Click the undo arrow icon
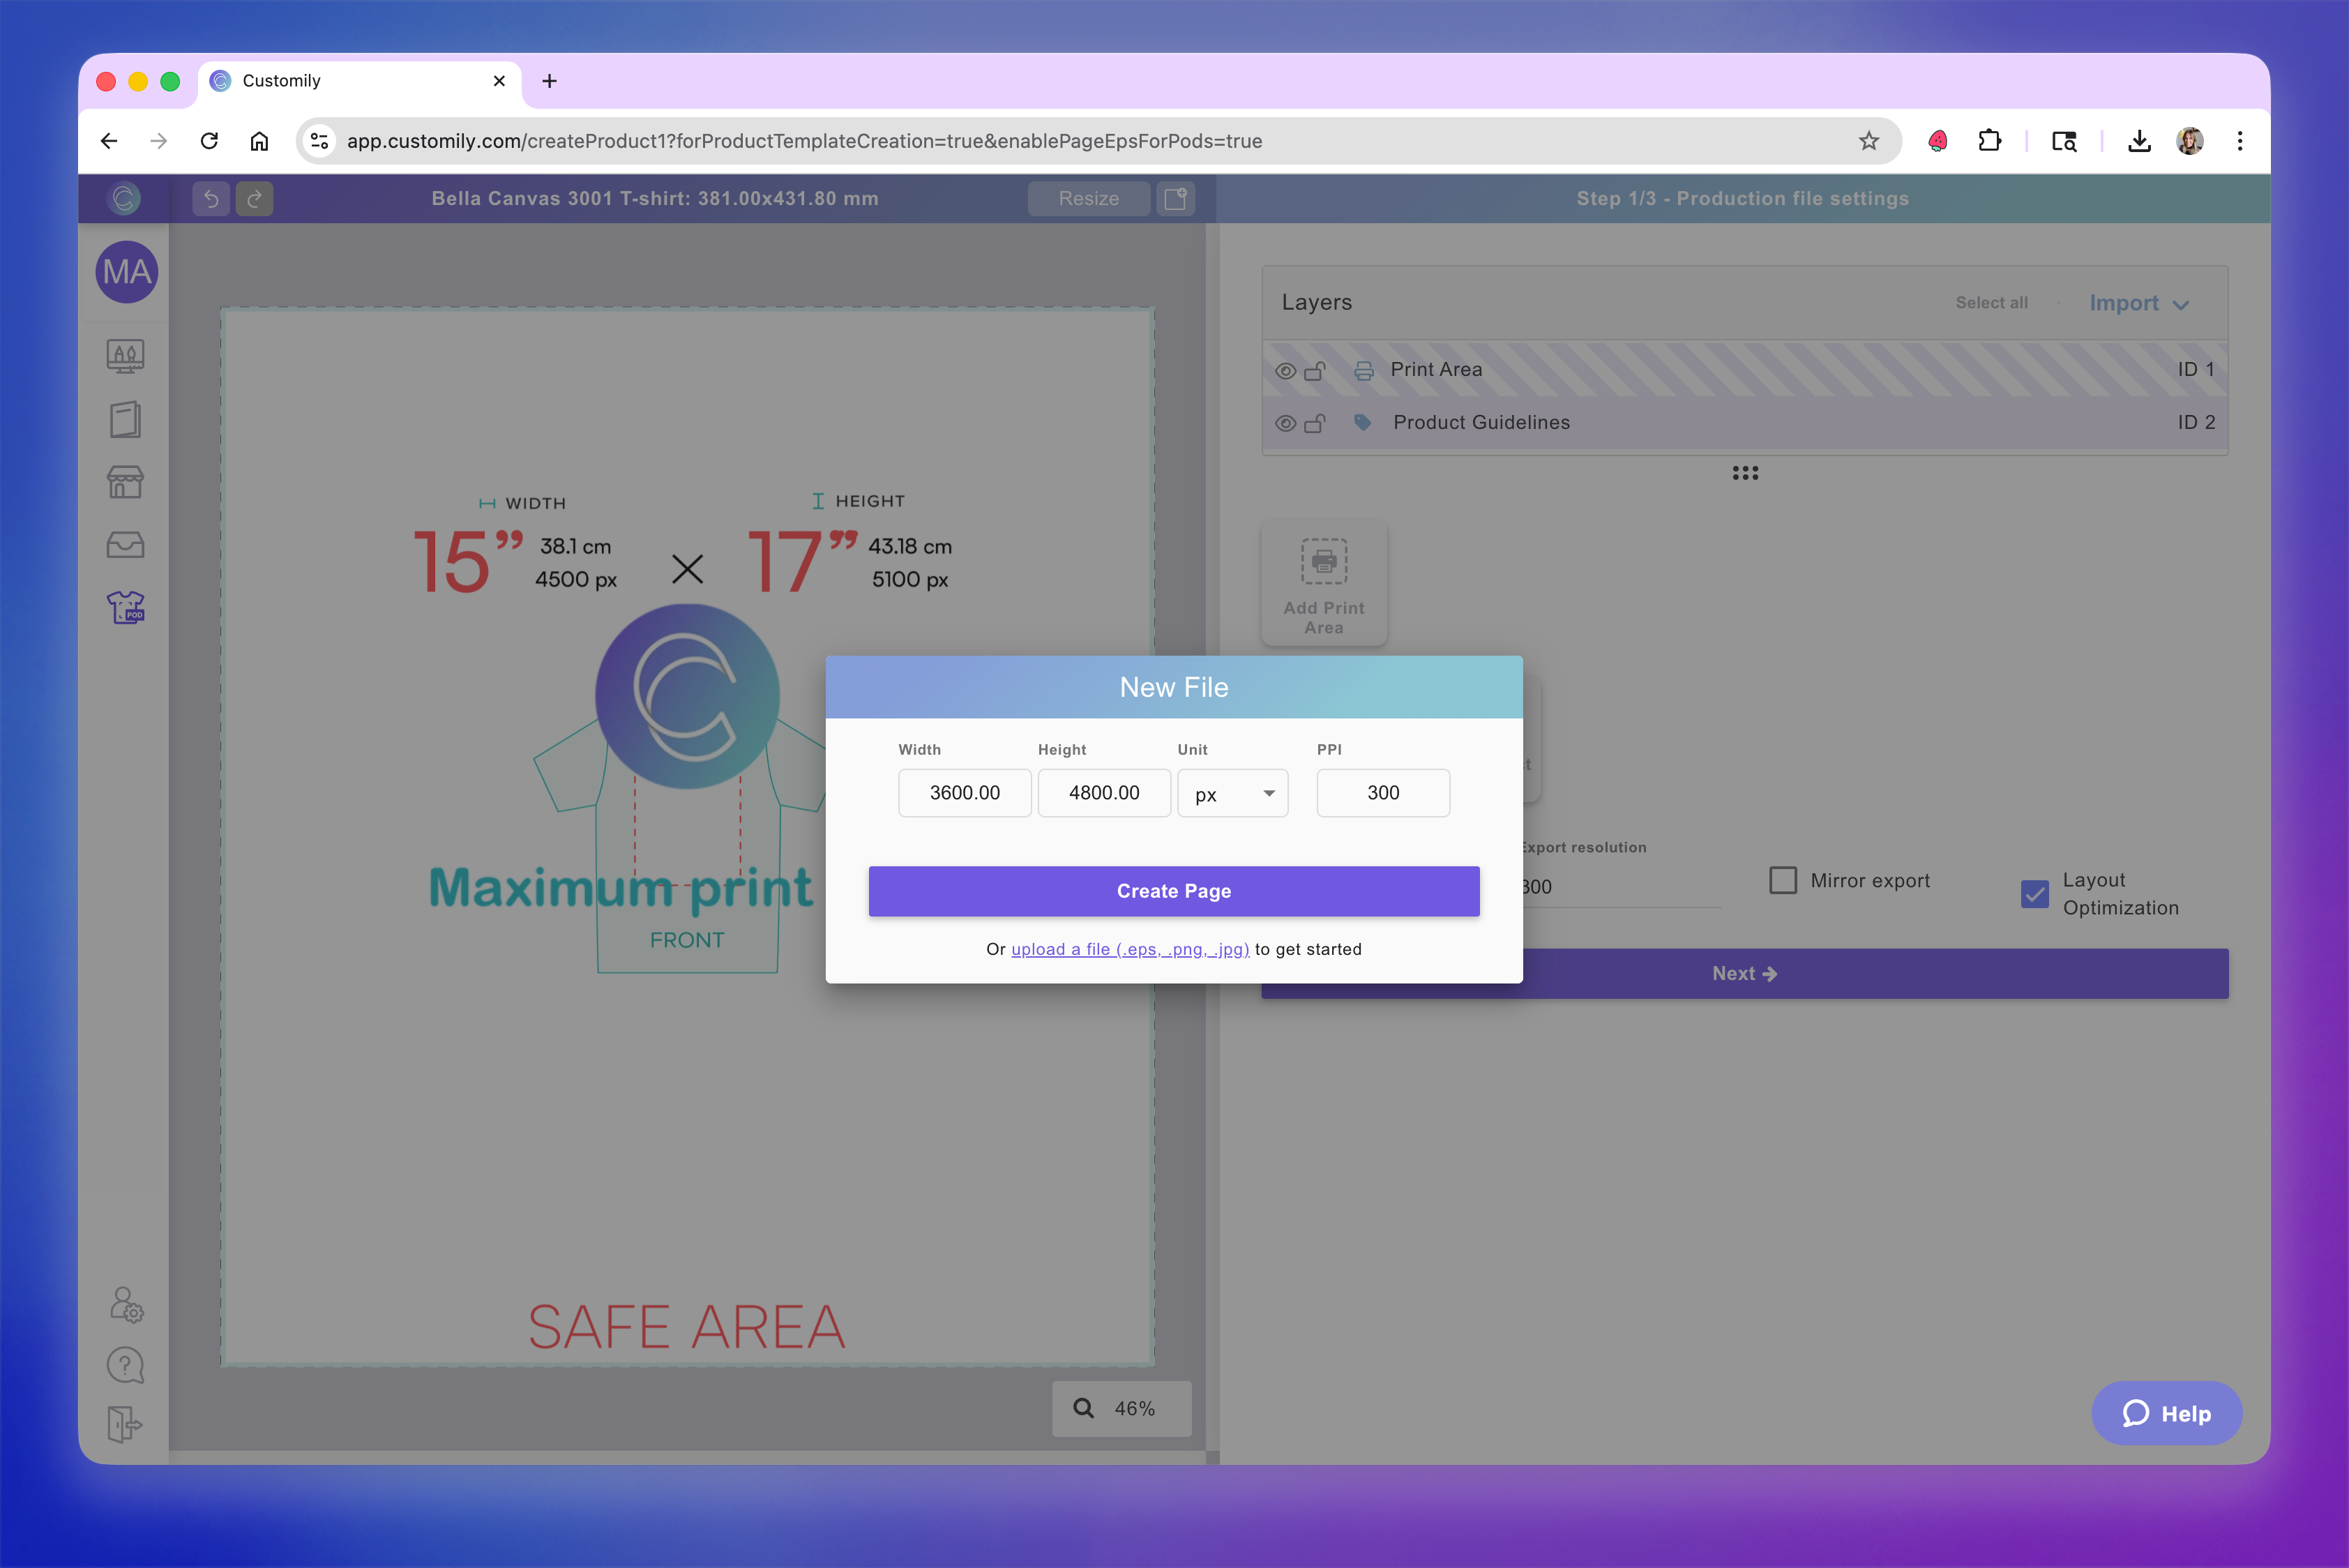 coord(211,198)
